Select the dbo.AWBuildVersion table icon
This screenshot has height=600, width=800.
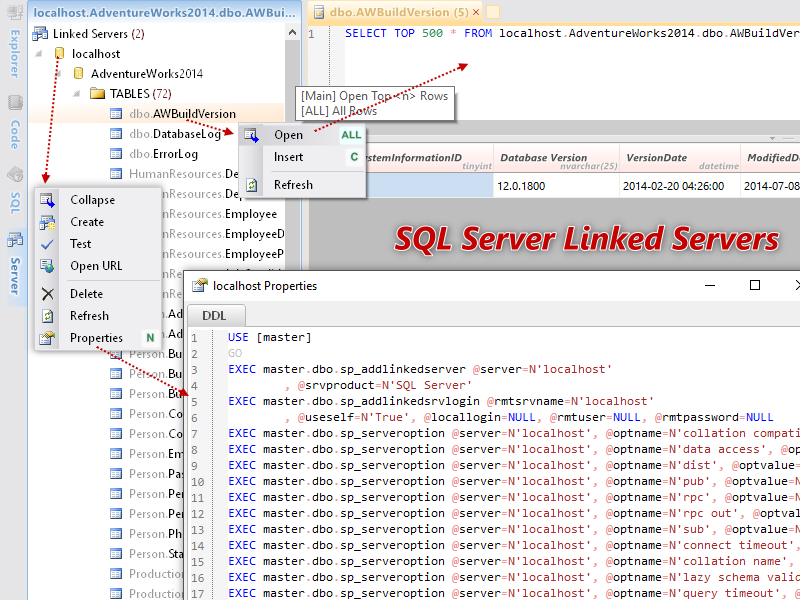(x=116, y=114)
